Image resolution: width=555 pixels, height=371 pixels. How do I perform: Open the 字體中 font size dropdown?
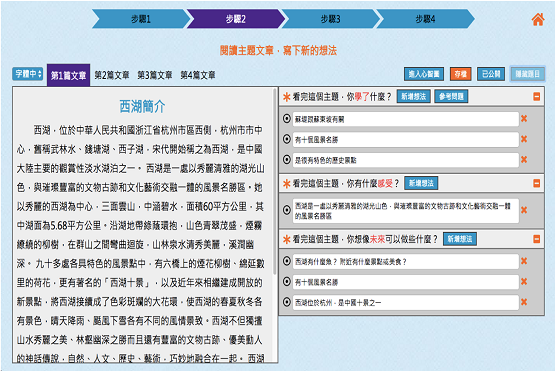28,74
